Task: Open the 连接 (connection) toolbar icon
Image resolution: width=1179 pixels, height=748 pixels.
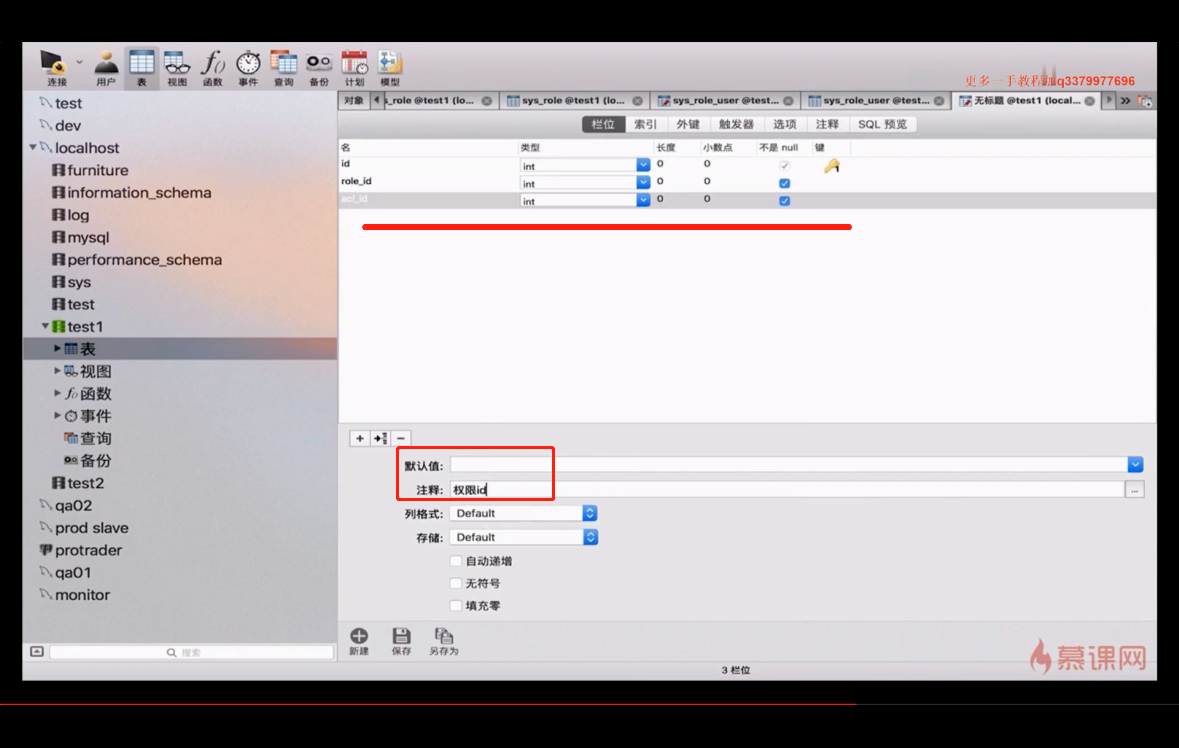Action: click(56, 68)
